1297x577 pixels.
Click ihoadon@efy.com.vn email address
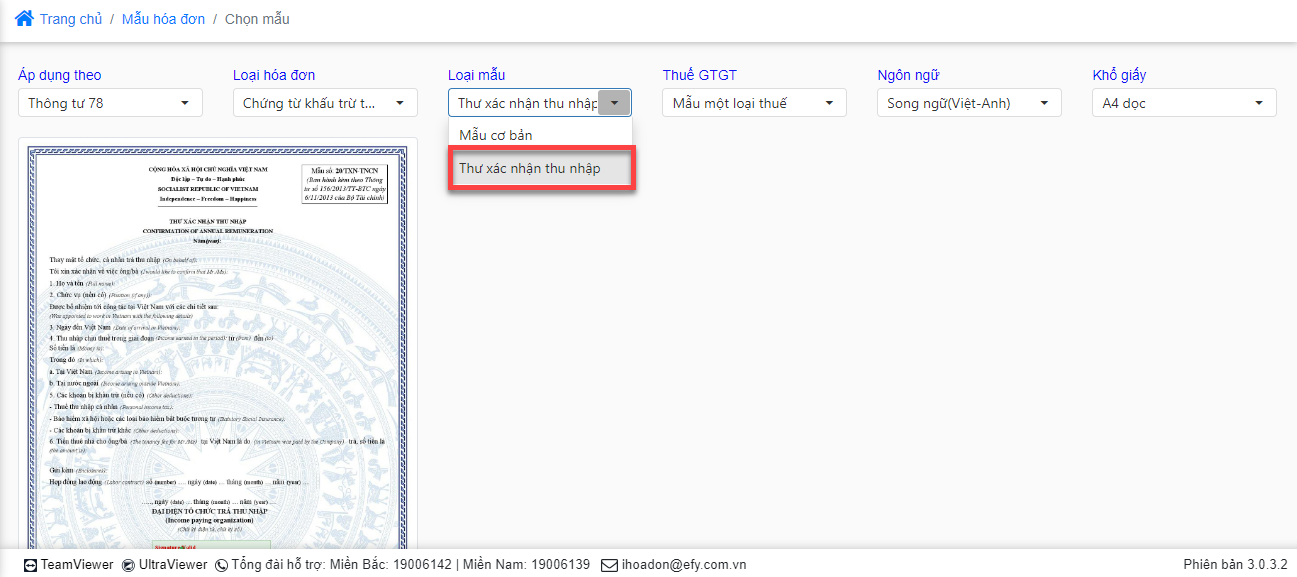pyautogui.click(x=684, y=565)
